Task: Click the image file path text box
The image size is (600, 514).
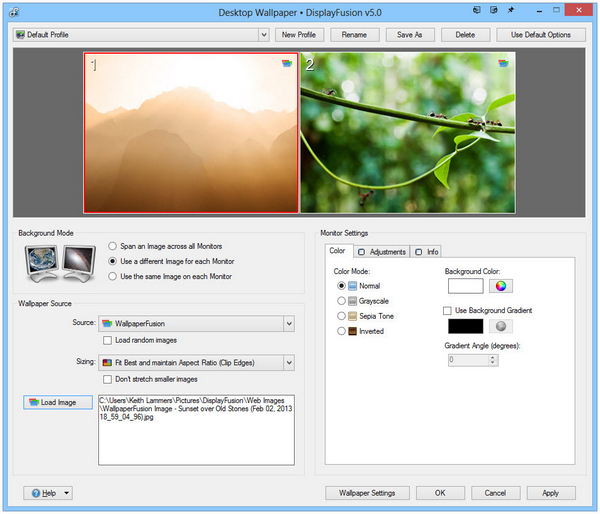Action: click(x=196, y=430)
